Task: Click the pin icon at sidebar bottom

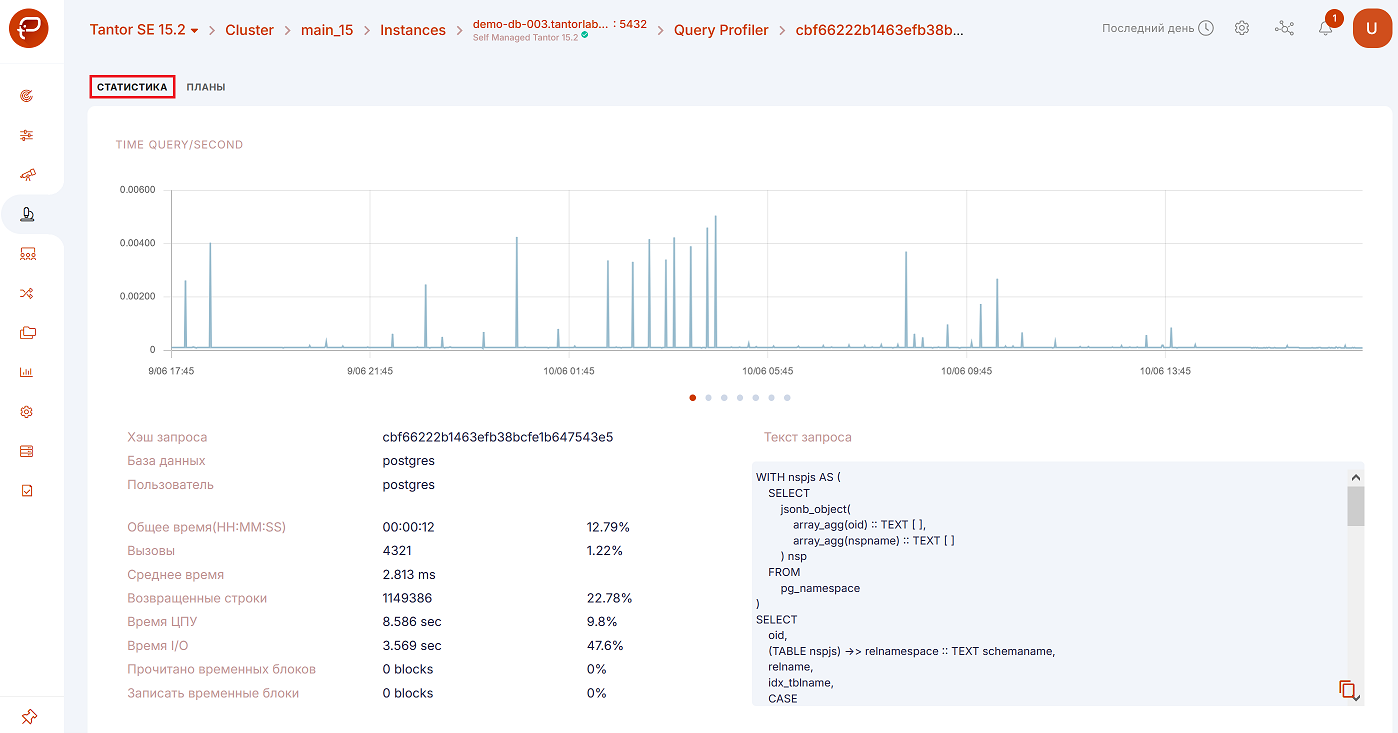Action: pyautogui.click(x=28, y=716)
